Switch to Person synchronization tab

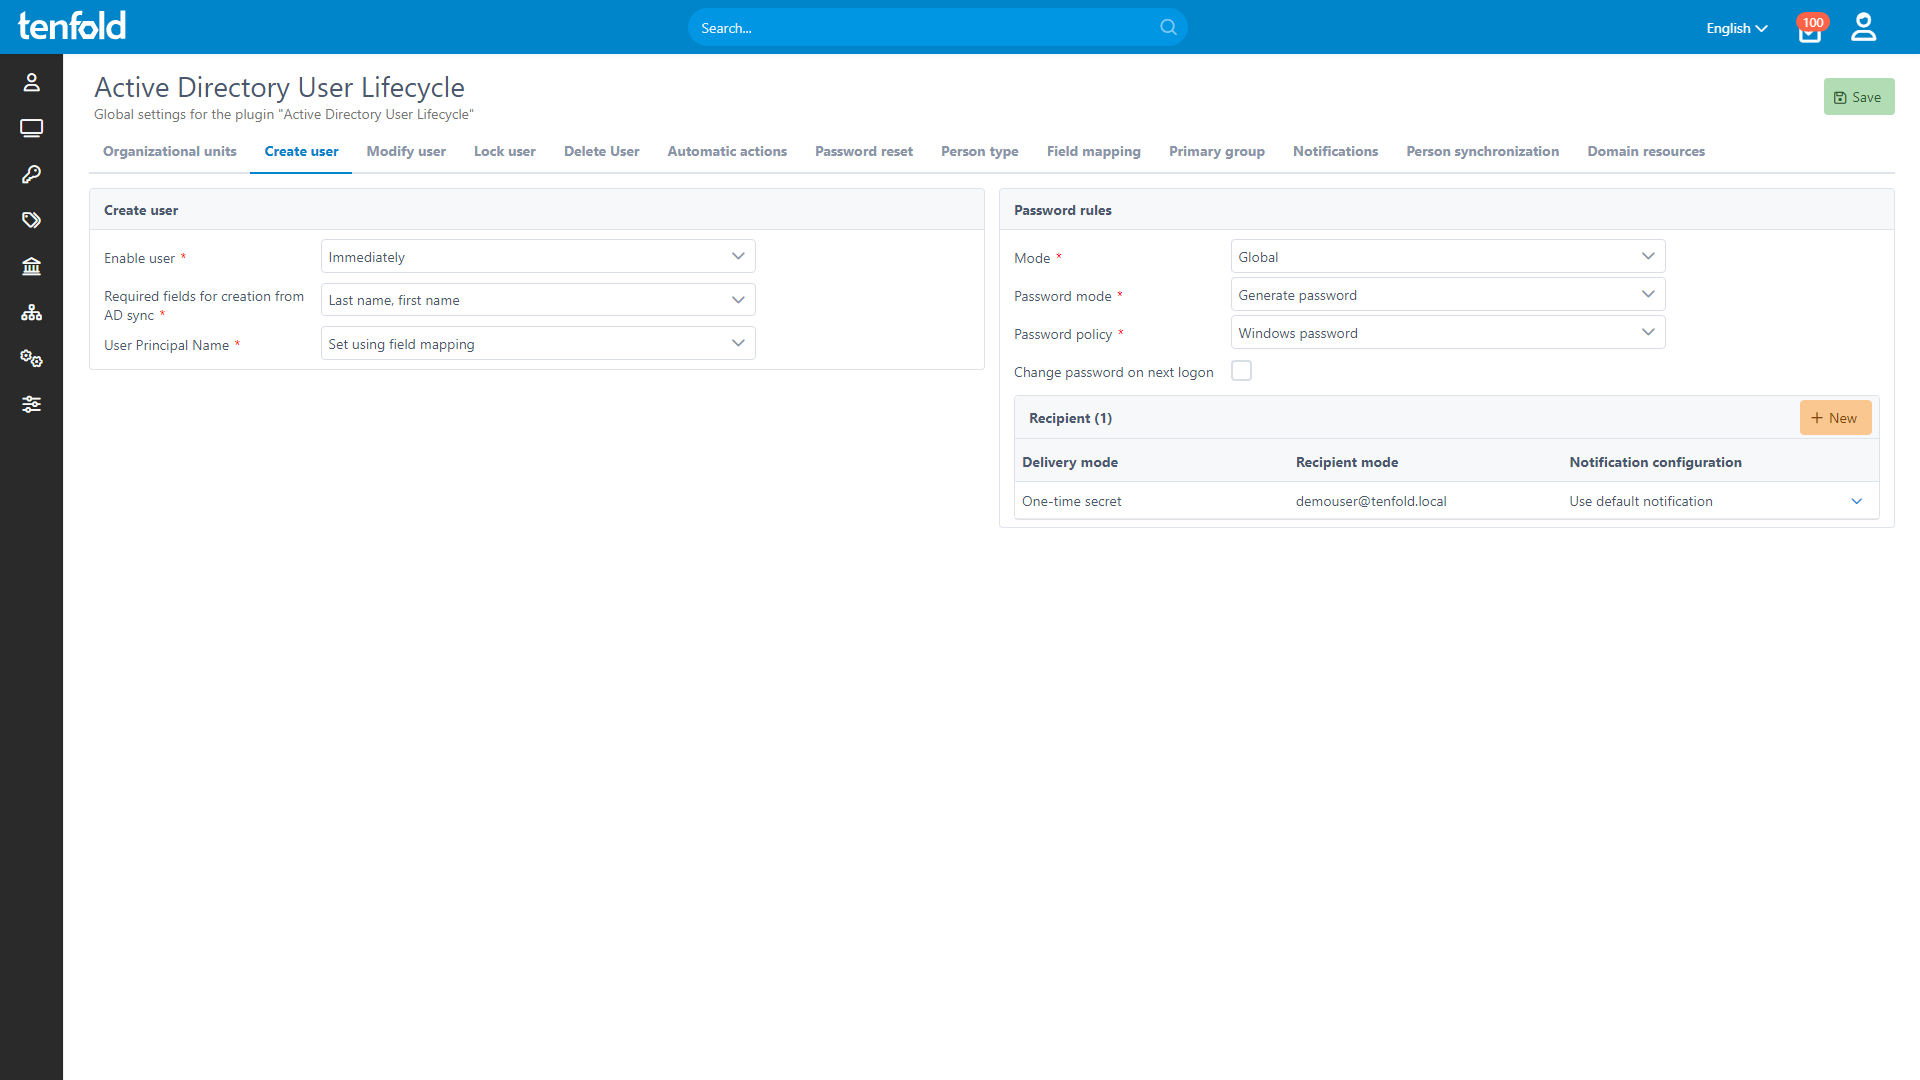pos(1483,151)
